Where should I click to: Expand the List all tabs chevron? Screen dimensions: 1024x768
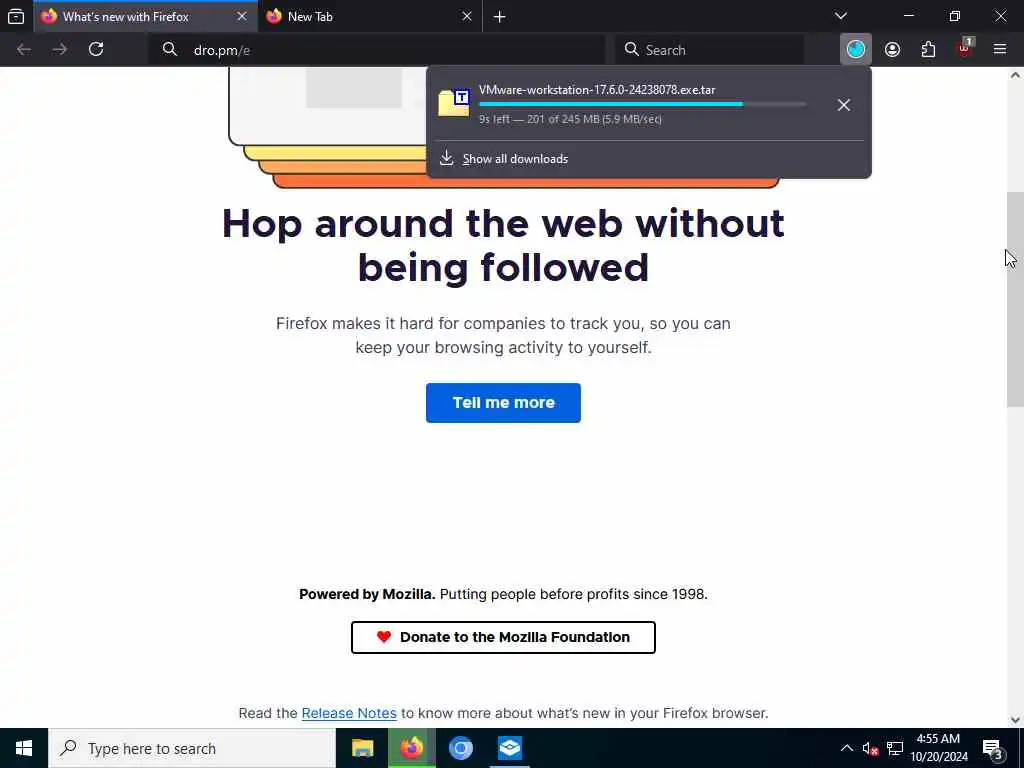click(x=840, y=16)
